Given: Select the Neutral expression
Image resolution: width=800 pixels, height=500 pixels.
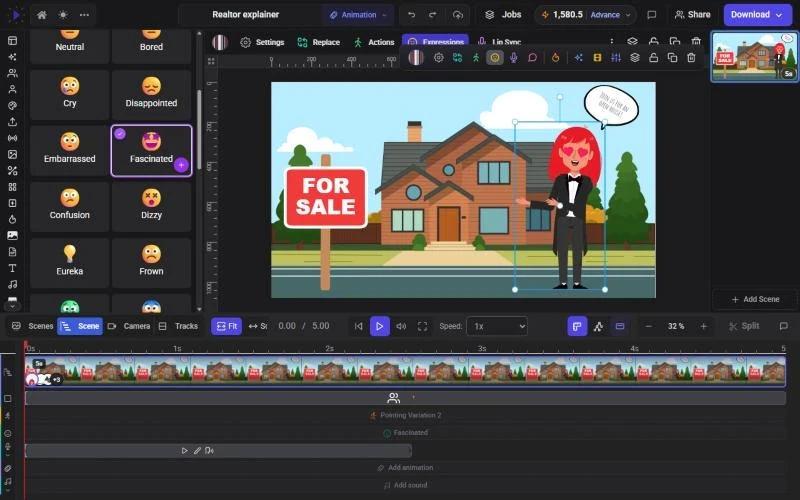Looking at the screenshot, I should click(69, 45).
